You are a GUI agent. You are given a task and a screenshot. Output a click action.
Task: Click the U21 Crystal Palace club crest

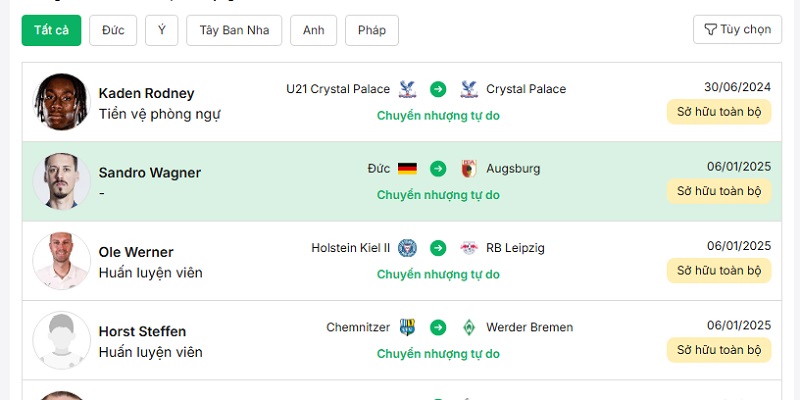click(406, 89)
